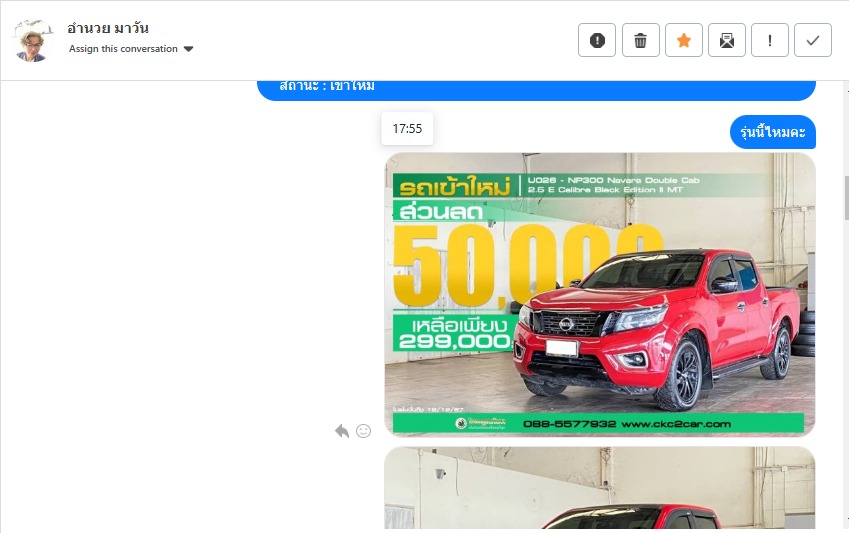
Task: Click the caret next to Assign this conversation
Action: 189,49
